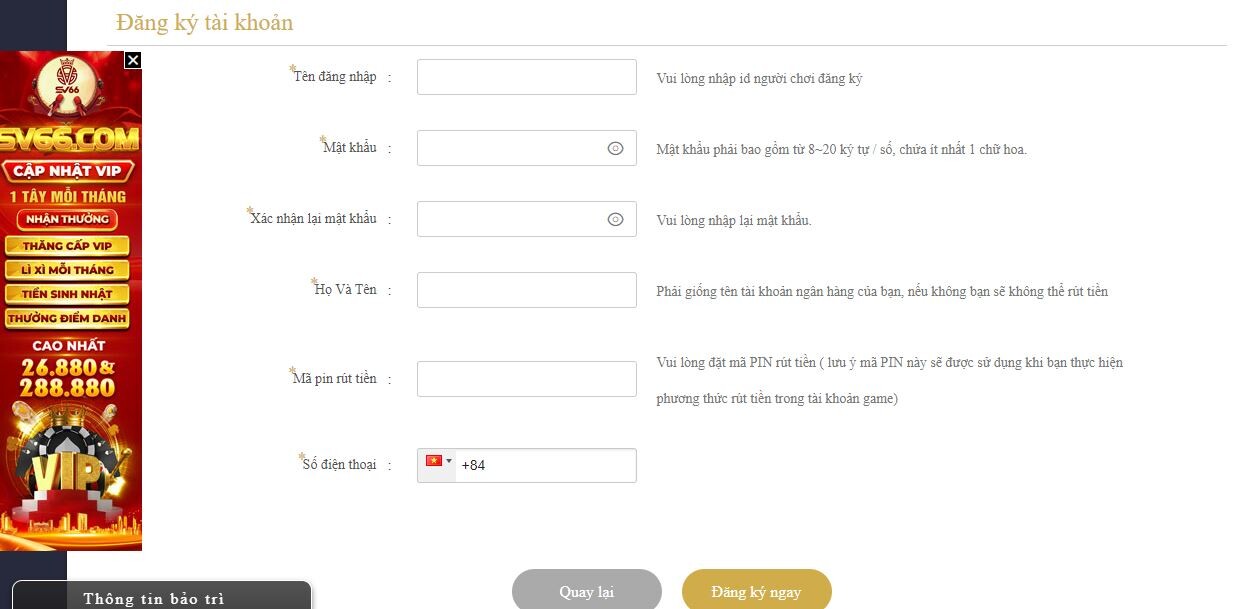
Task: Reveal the confirmation password with its eye icon
Action: pyautogui.click(x=615, y=218)
